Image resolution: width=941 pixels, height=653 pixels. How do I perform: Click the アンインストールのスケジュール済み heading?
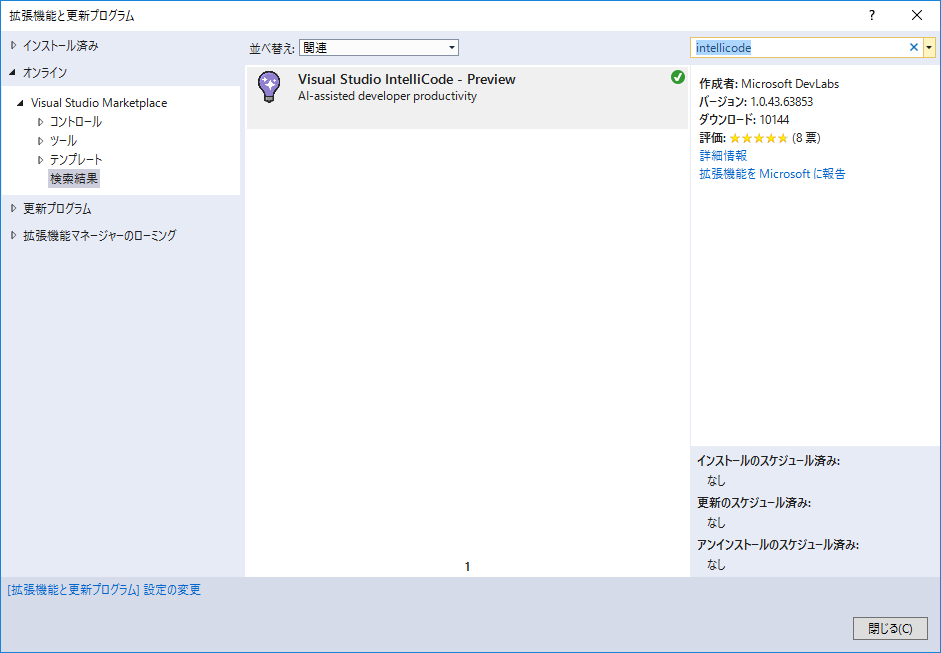(778, 545)
